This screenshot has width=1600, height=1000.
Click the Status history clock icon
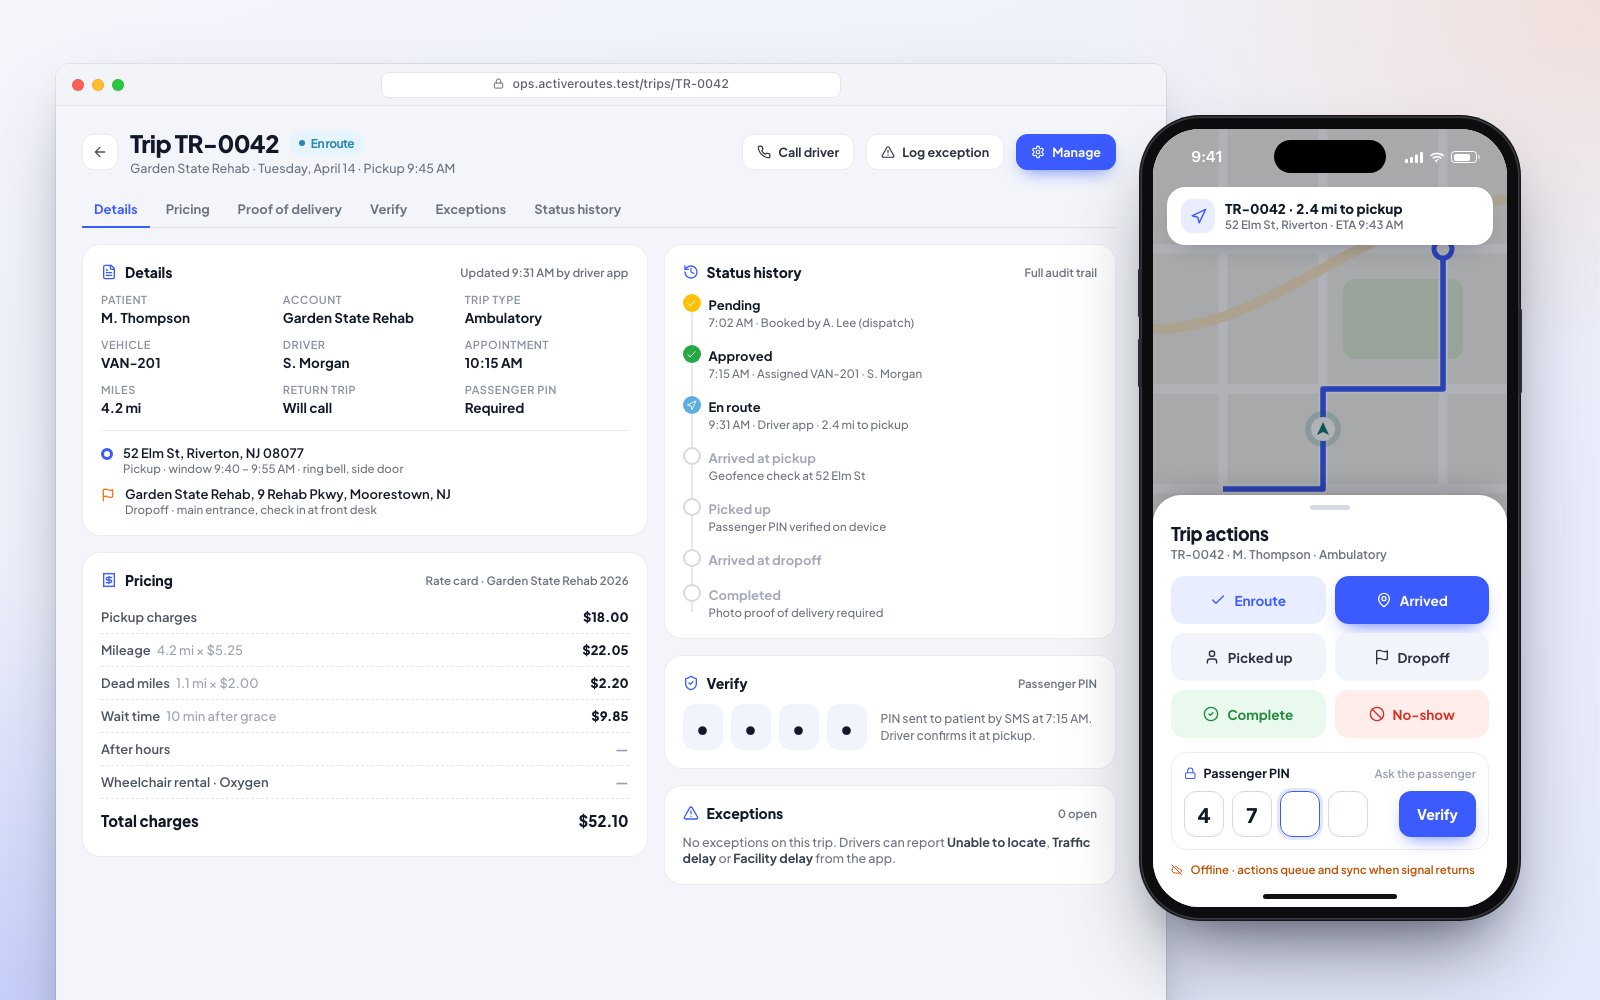pyautogui.click(x=690, y=272)
